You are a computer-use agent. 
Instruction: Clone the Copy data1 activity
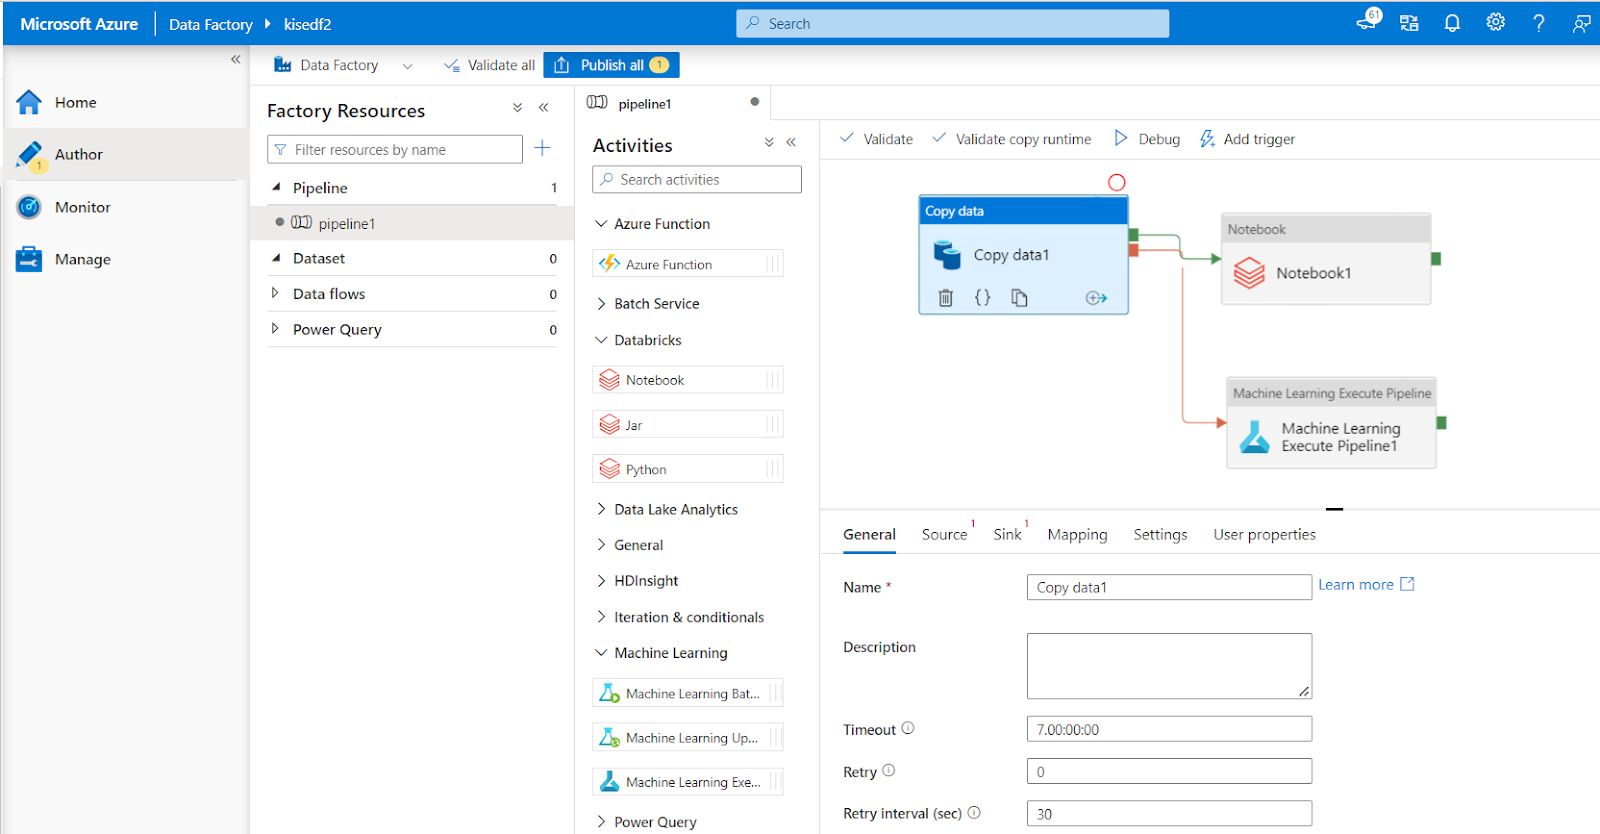(1019, 297)
